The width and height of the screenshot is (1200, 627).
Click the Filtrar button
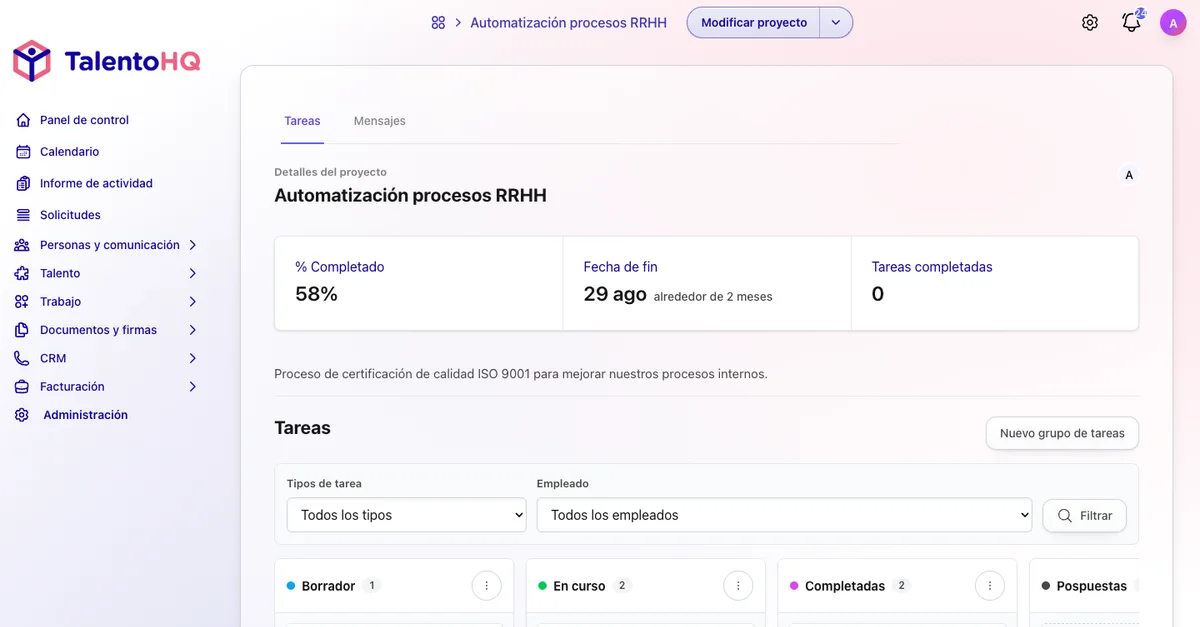(1084, 515)
